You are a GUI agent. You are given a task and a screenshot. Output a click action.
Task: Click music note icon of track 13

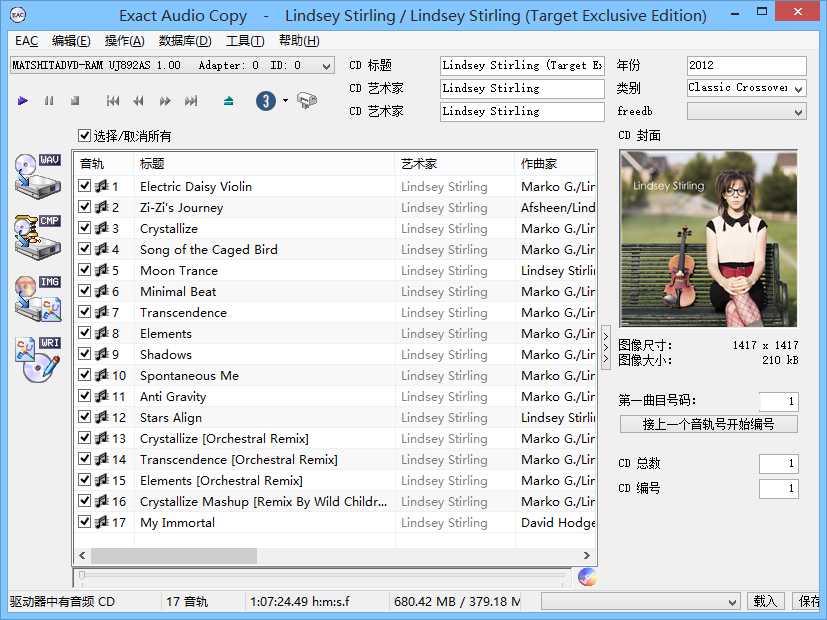tap(101, 438)
